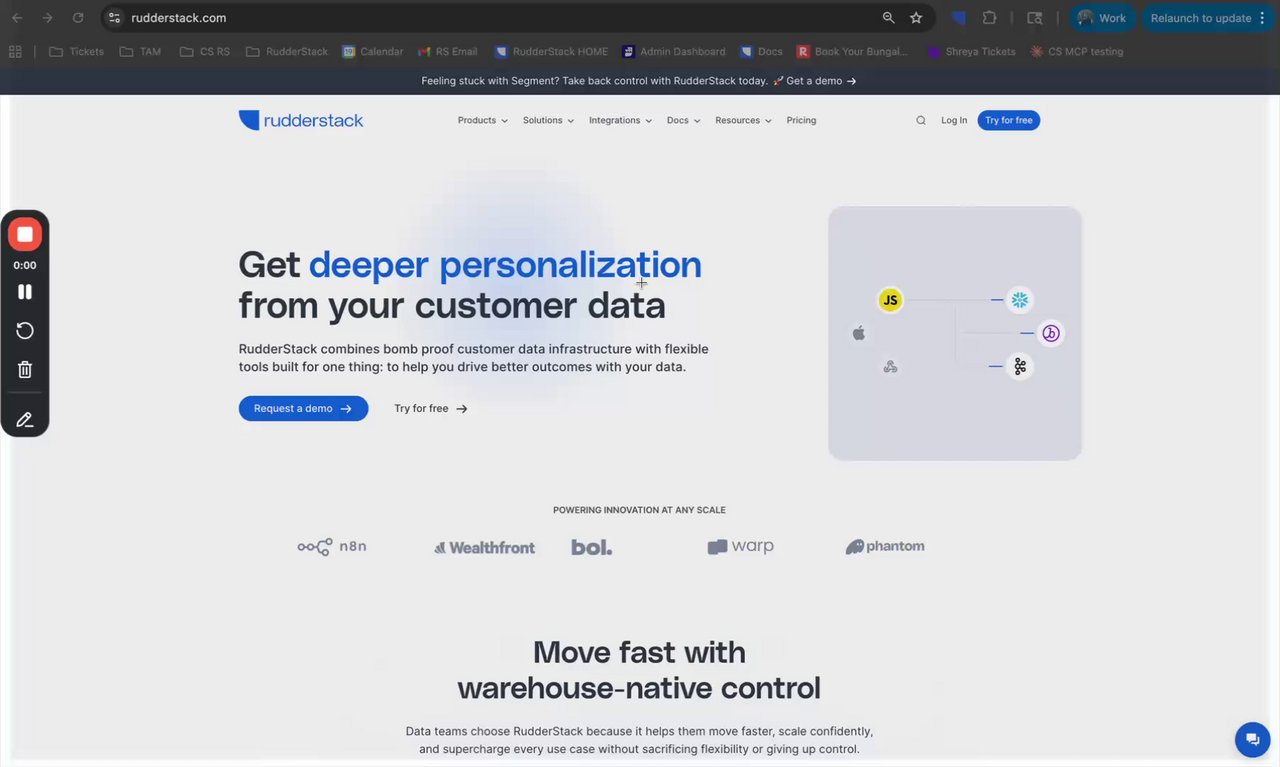1280x767 pixels.
Task: Click Get a demo in top banner
Action: [821, 81]
